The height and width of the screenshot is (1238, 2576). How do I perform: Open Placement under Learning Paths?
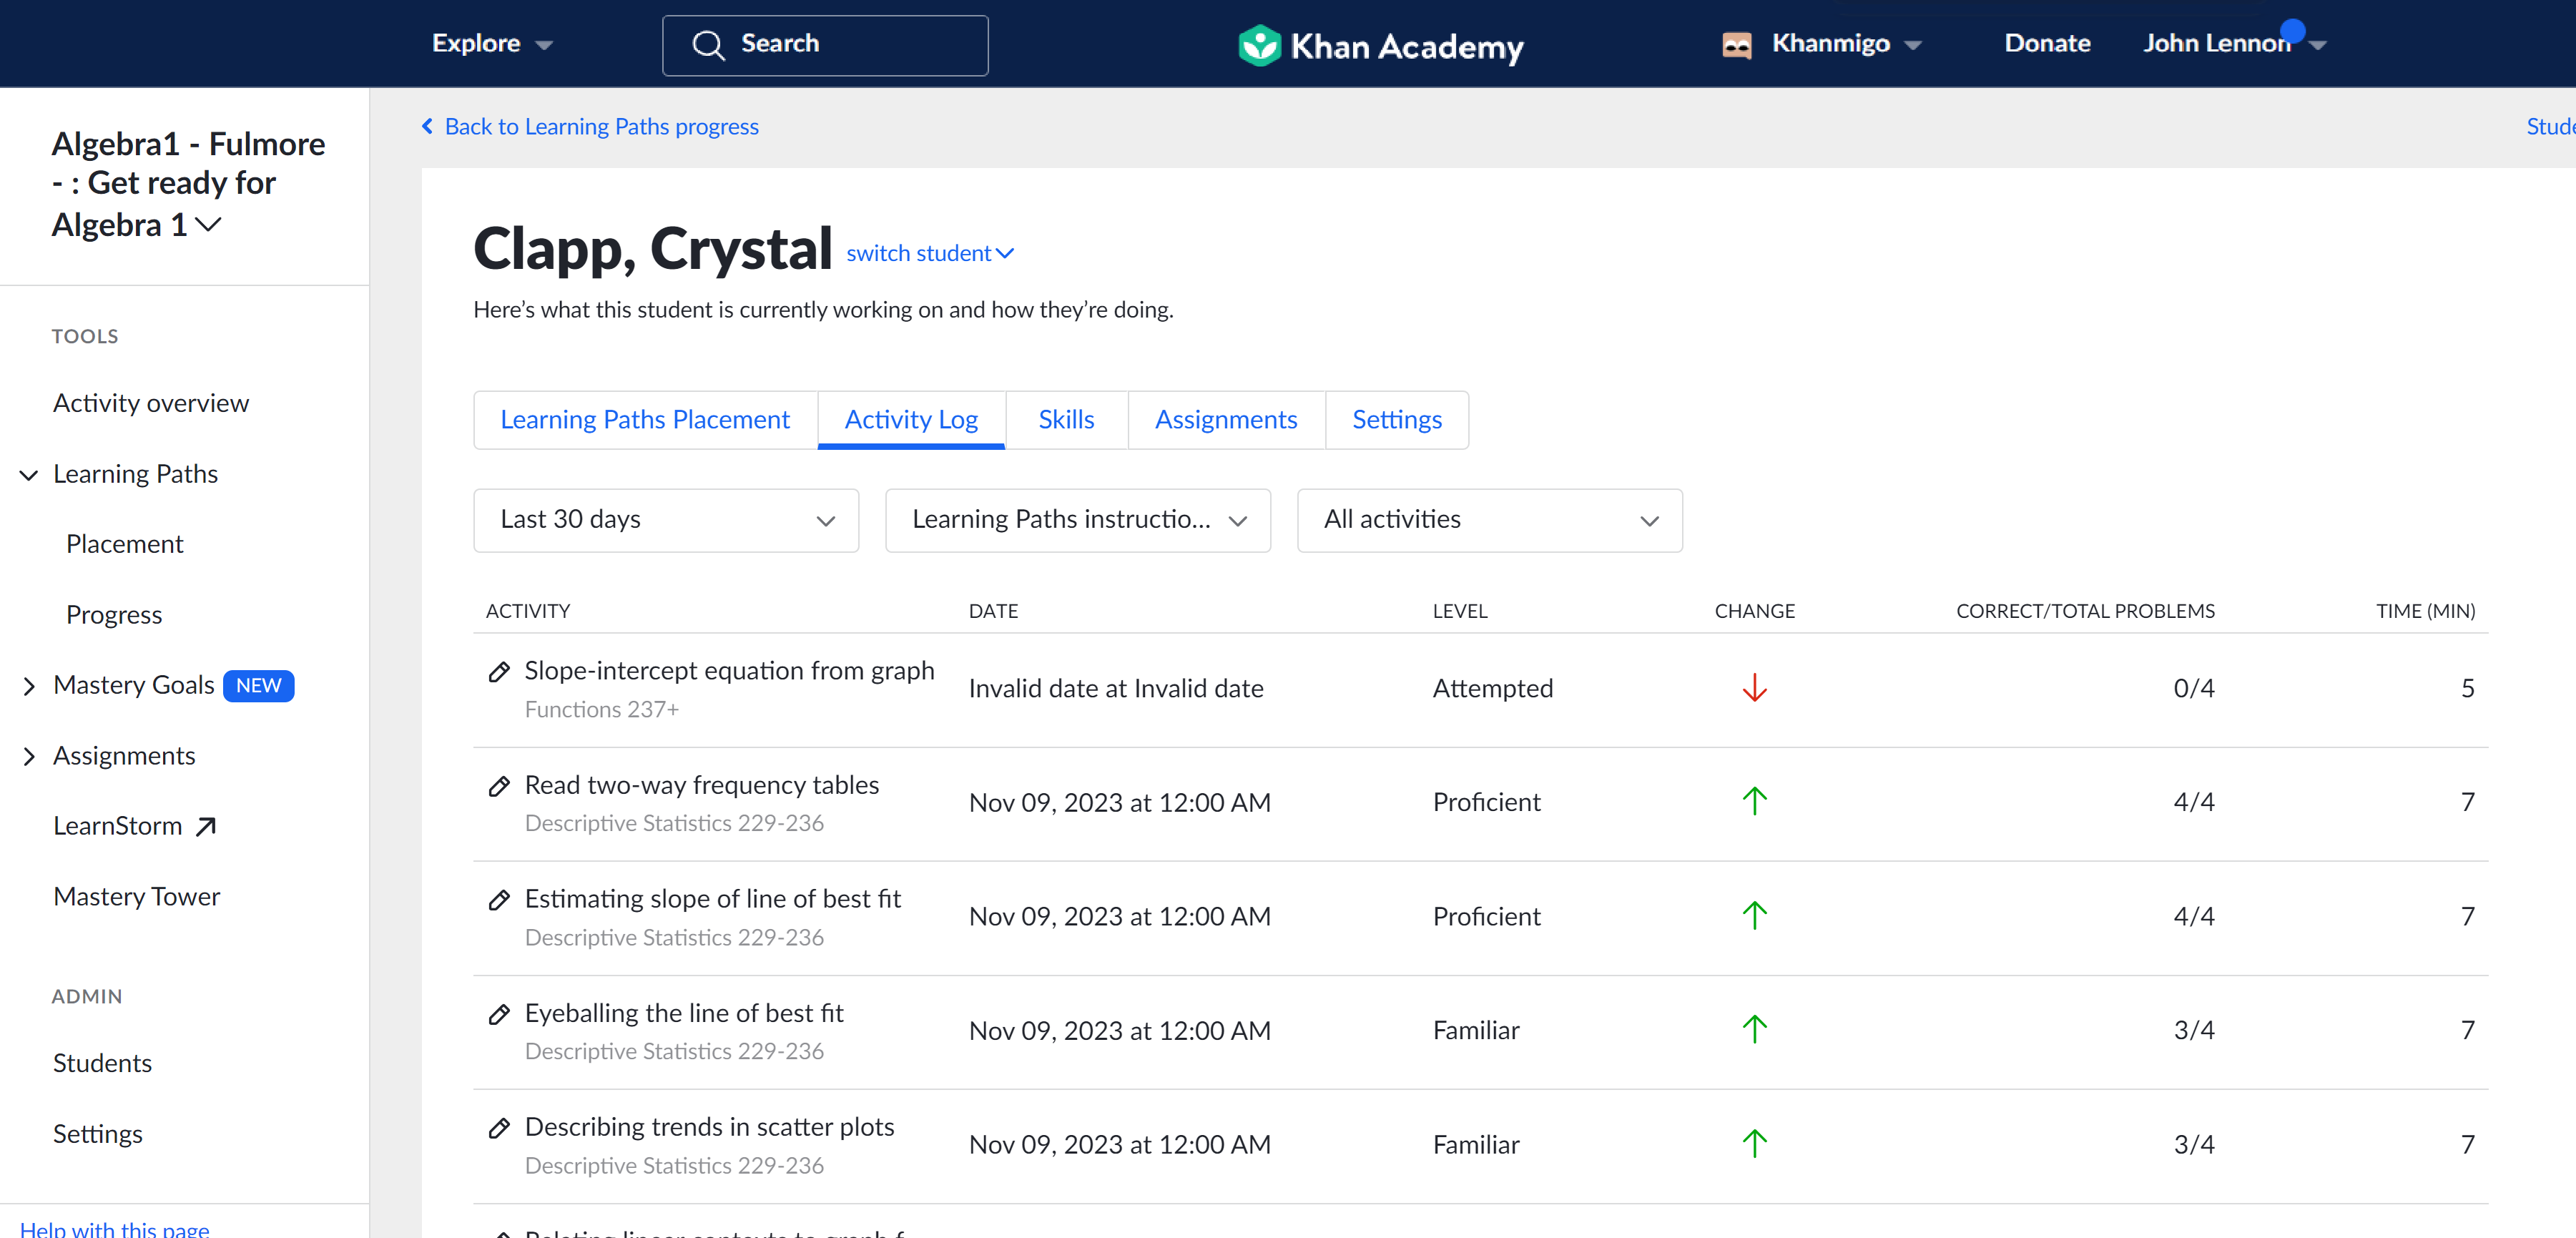124,544
